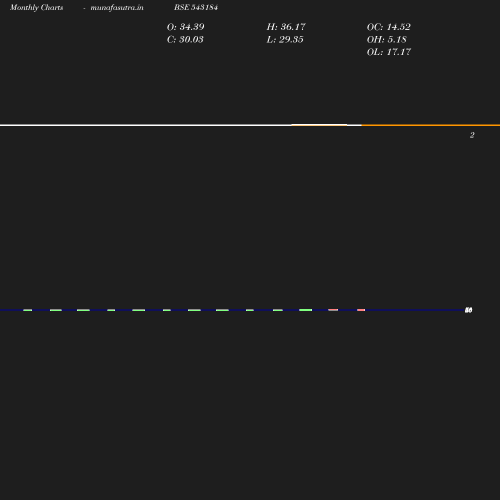Click the high value "H: 36.17"
The width and height of the screenshot is (500, 500).
[286, 27]
